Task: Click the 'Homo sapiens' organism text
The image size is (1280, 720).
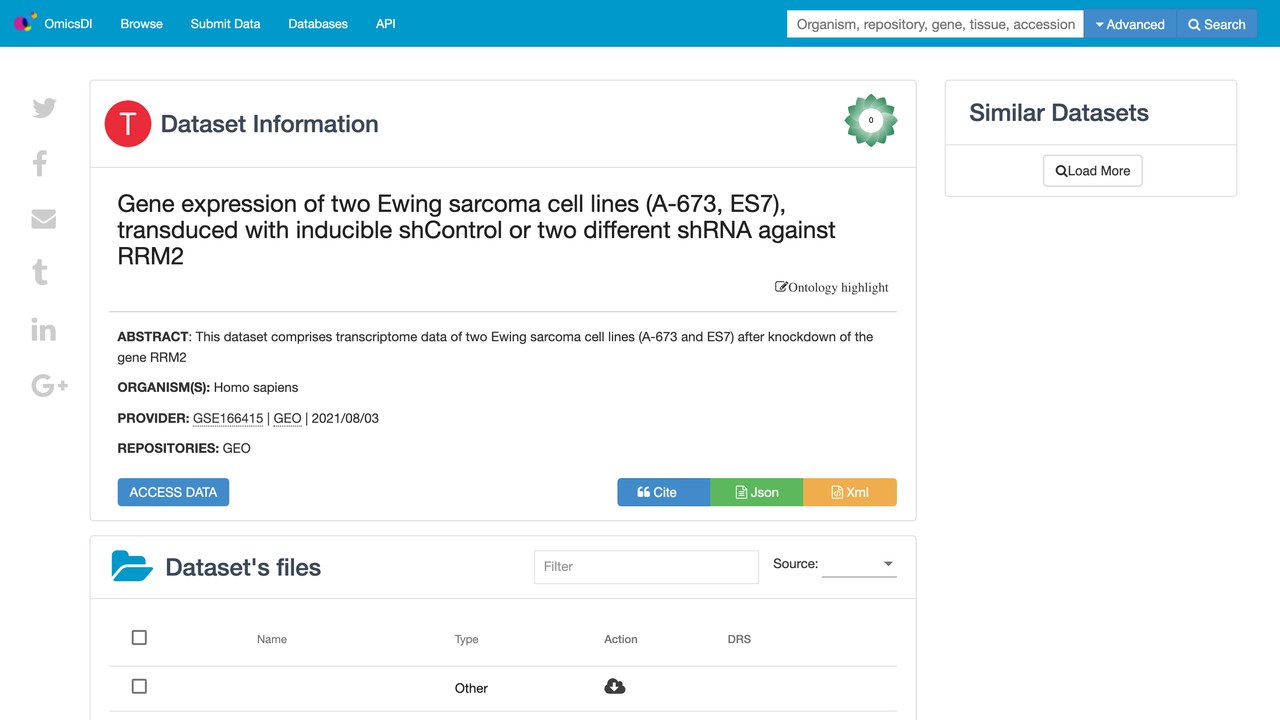Action: pyautogui.click(x=256, y=387)
